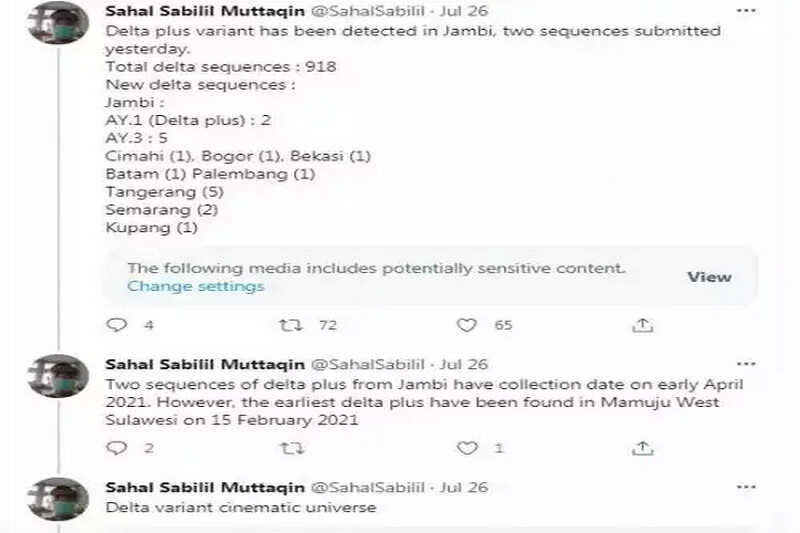This screenshot has width=800, height=533.
Task: Open more options on cinematic universe tweet
Action: click(746, 487)
